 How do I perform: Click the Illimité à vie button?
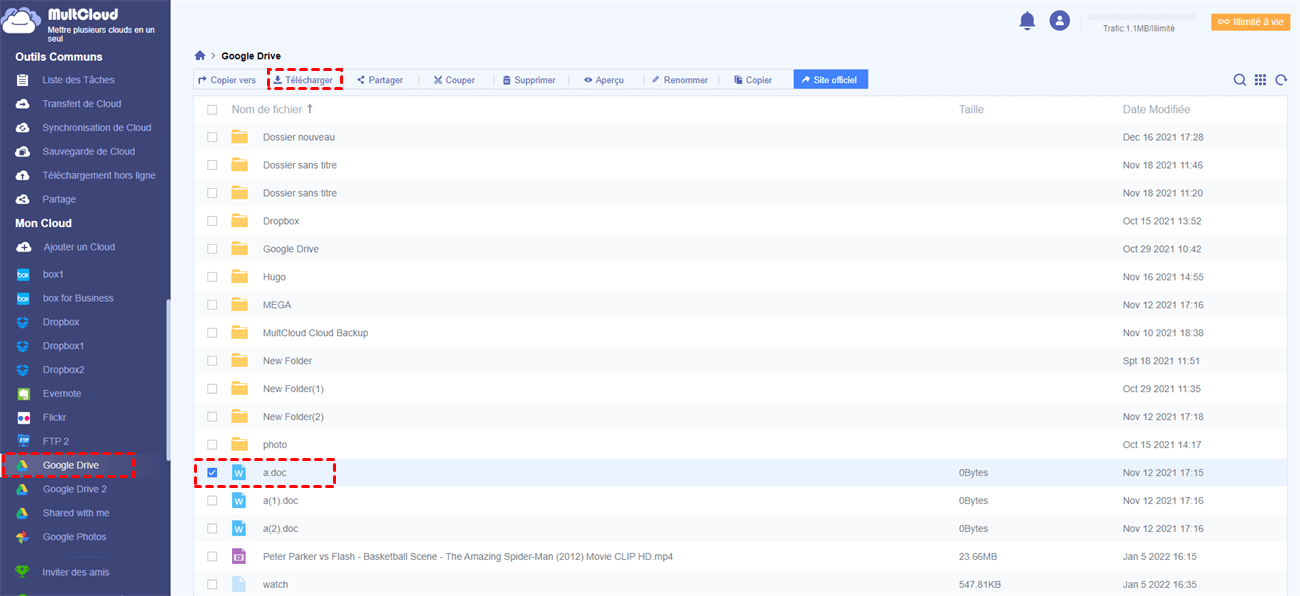click(1250, 22)
